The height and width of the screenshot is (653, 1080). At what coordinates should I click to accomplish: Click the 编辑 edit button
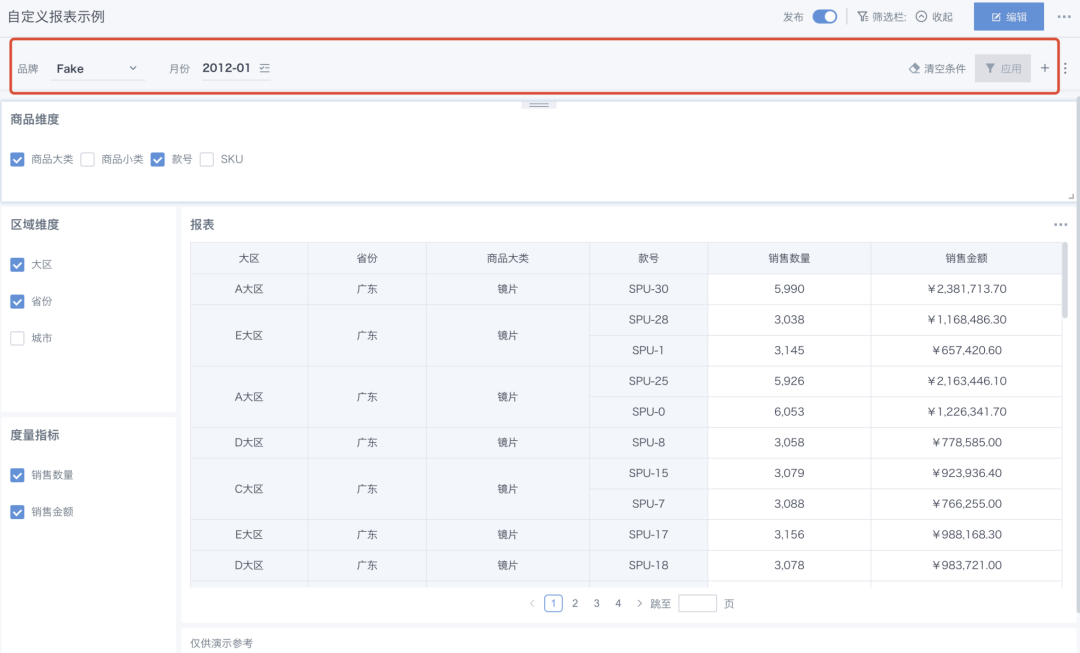1008,17
